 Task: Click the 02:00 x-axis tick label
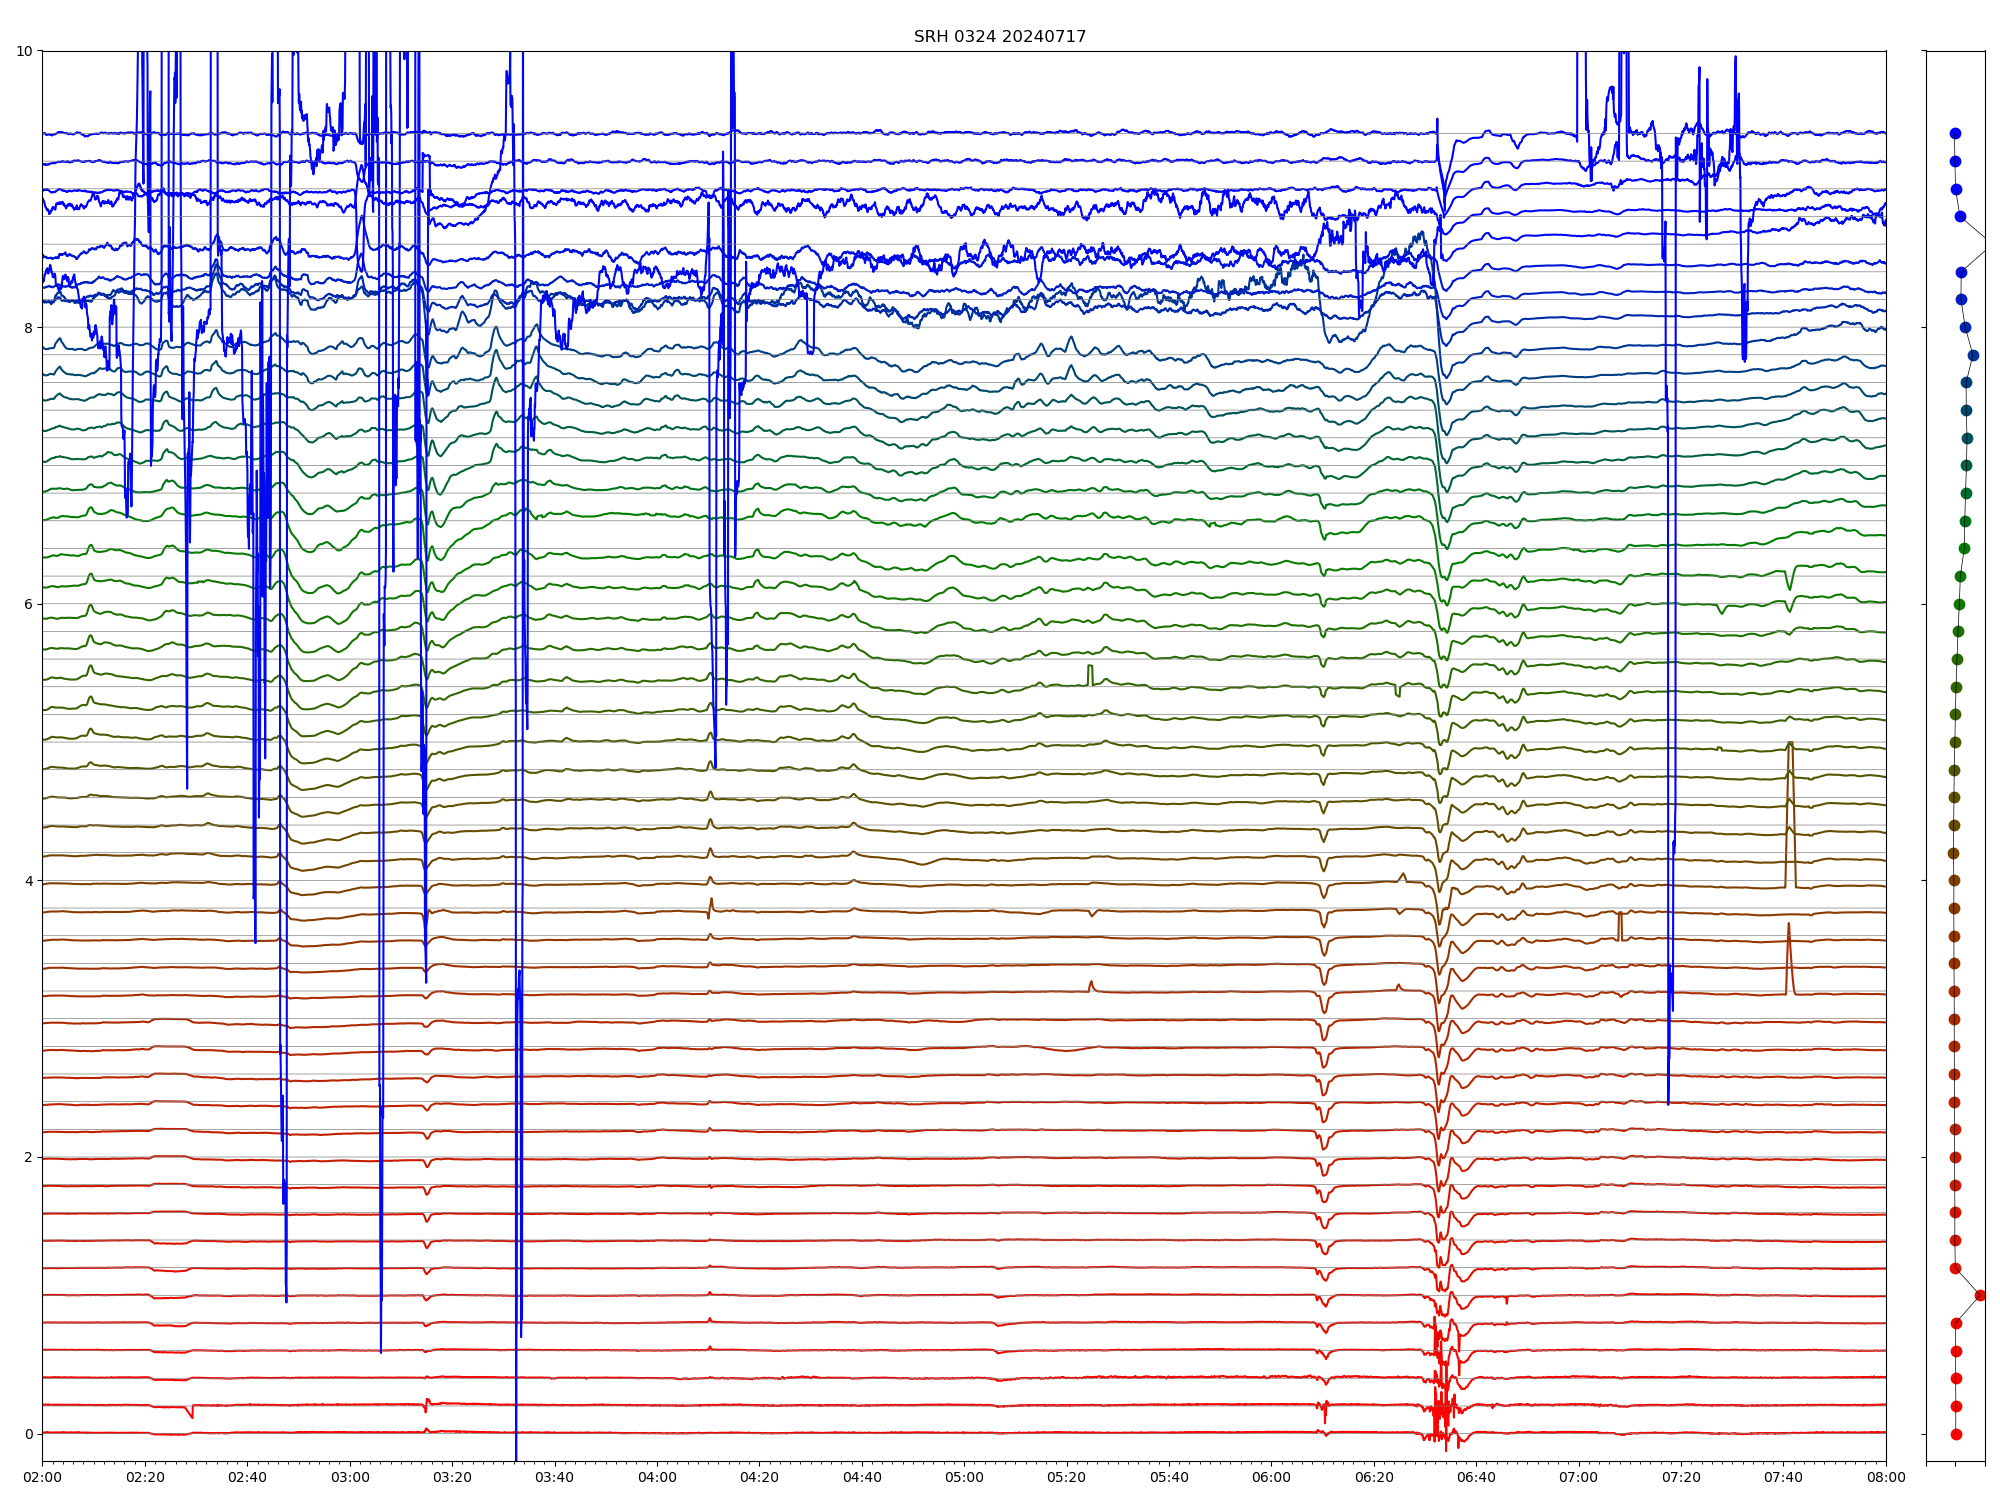point(42,1477)
